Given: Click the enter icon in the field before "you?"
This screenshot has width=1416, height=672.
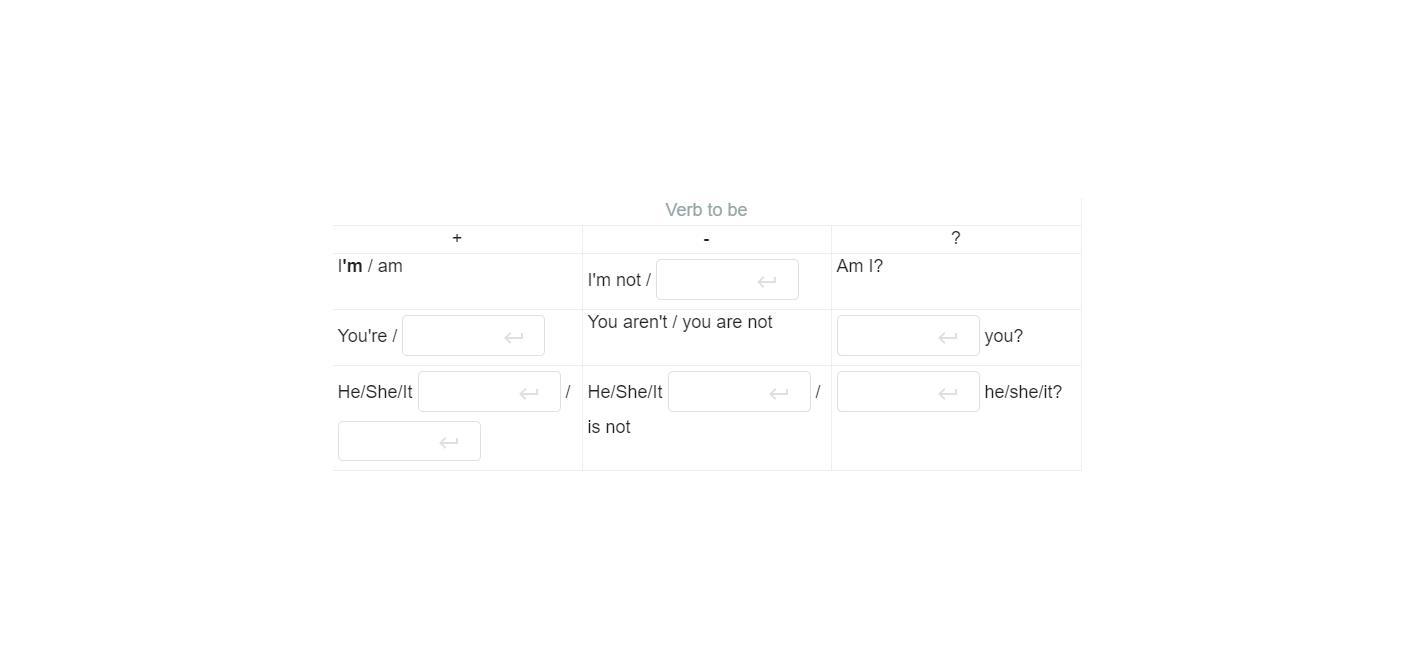Looking at the screenshot, I should pos(947,337).
